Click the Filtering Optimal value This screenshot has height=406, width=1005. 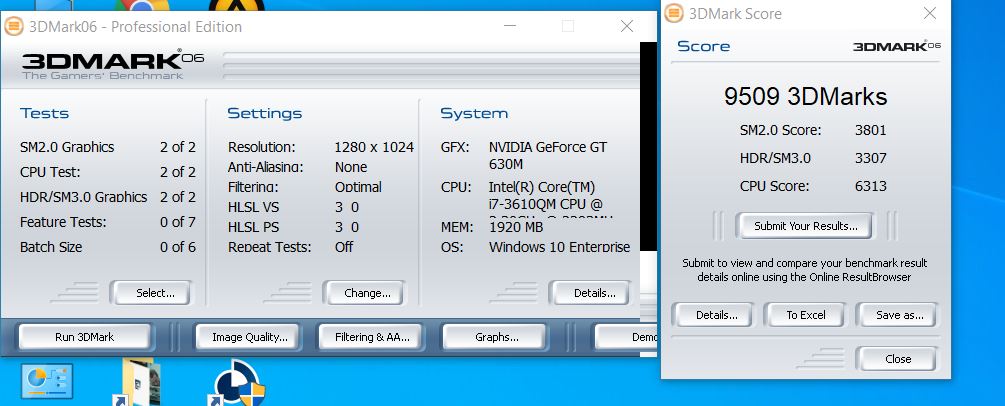pyautogui.click(x=358, y=187)
